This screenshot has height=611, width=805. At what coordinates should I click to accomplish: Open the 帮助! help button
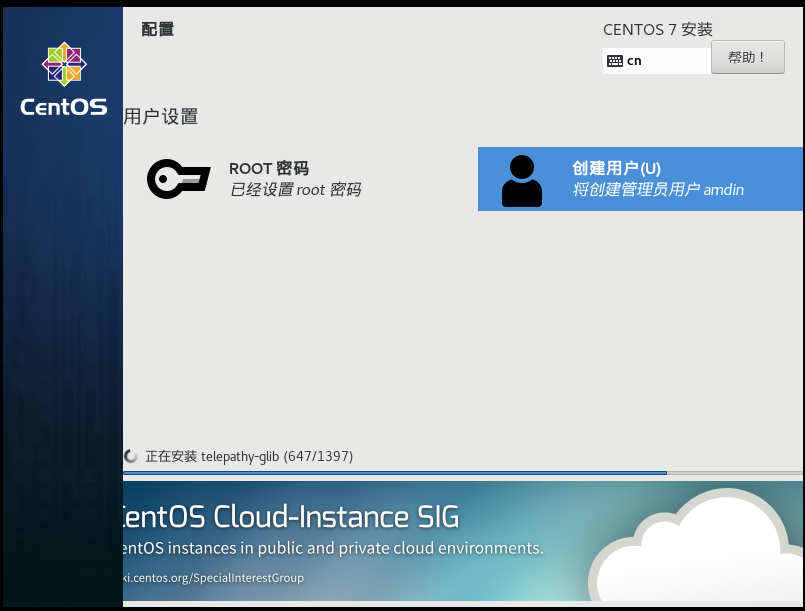(748, 57)
